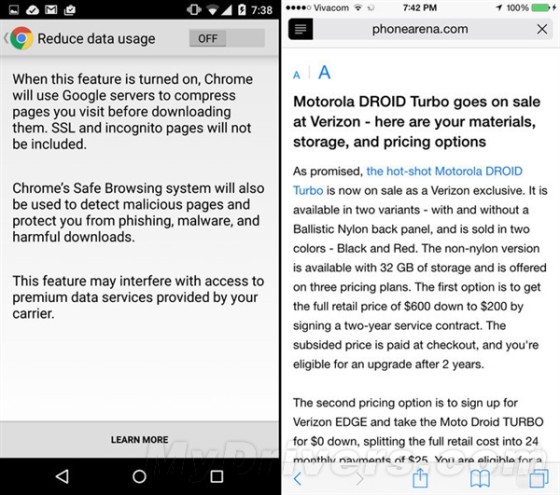Tap the phonearena.com address bar

coord(420,29)
